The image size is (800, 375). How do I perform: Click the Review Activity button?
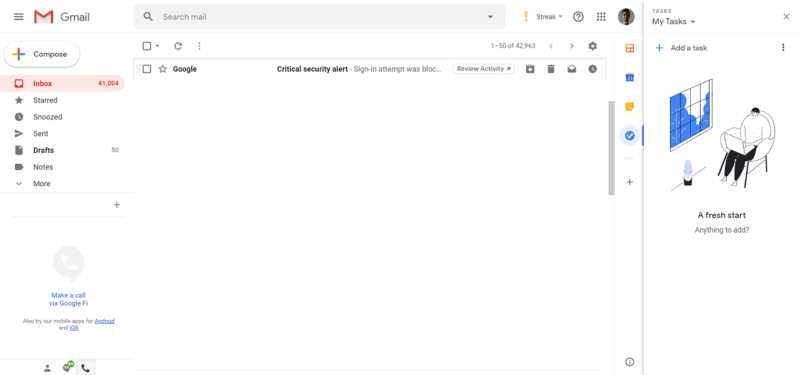coord(484,69)
